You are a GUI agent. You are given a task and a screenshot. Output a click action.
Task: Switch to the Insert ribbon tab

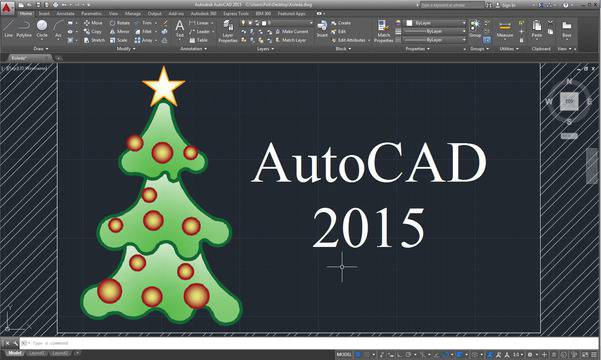44,13
